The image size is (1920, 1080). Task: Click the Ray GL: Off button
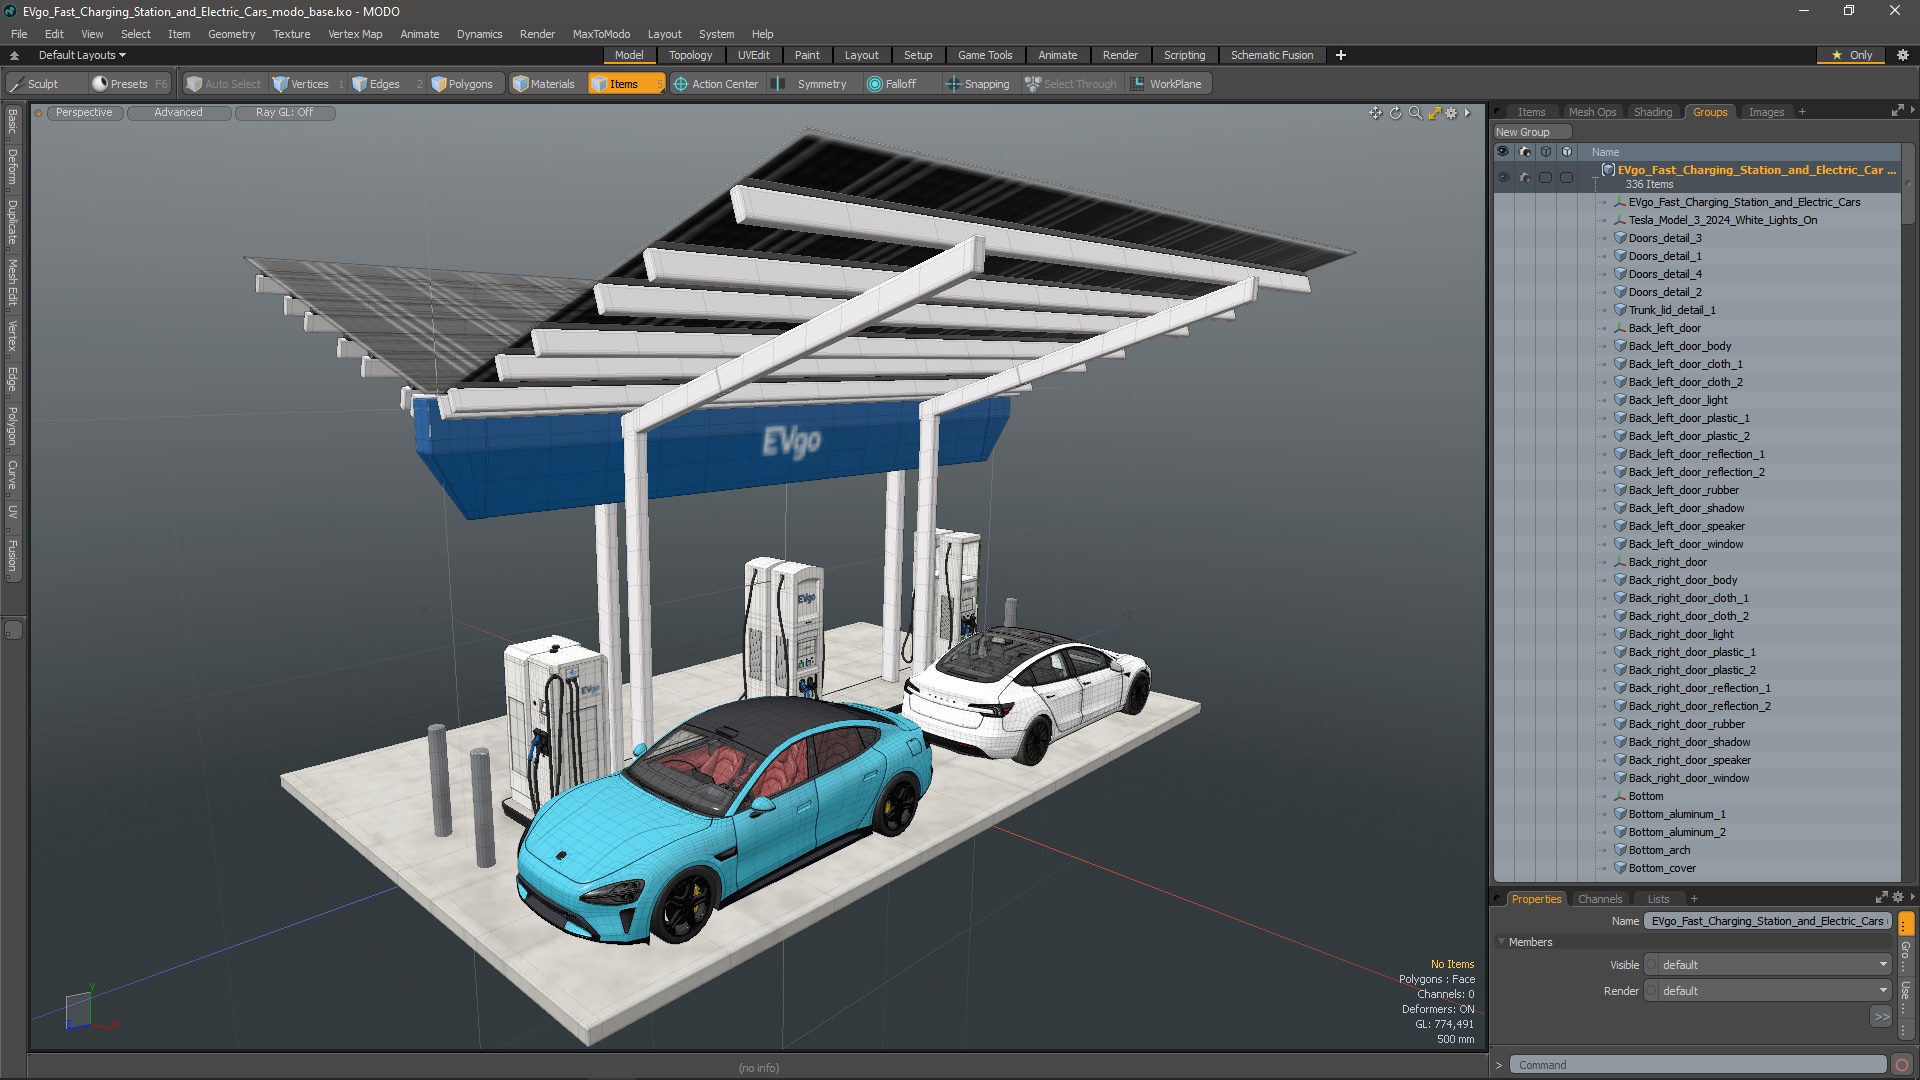[284, 113]
